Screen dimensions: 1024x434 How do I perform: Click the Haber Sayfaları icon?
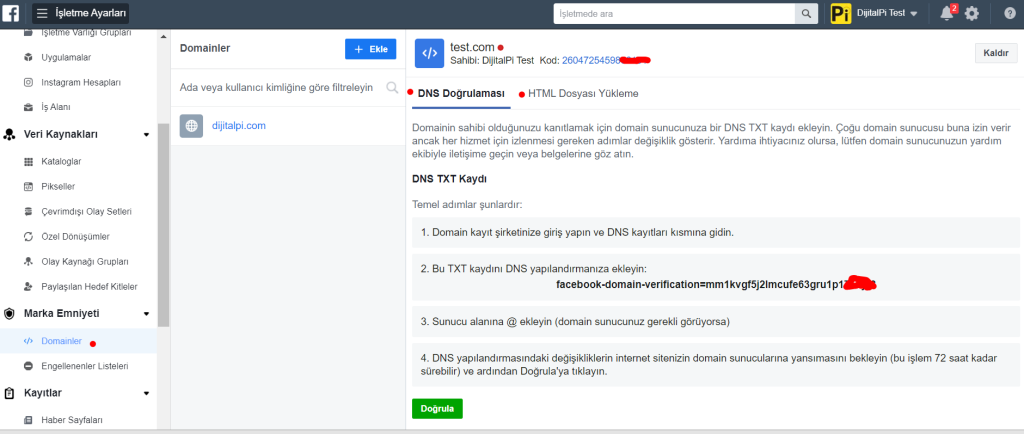click(x=28, y=420)
